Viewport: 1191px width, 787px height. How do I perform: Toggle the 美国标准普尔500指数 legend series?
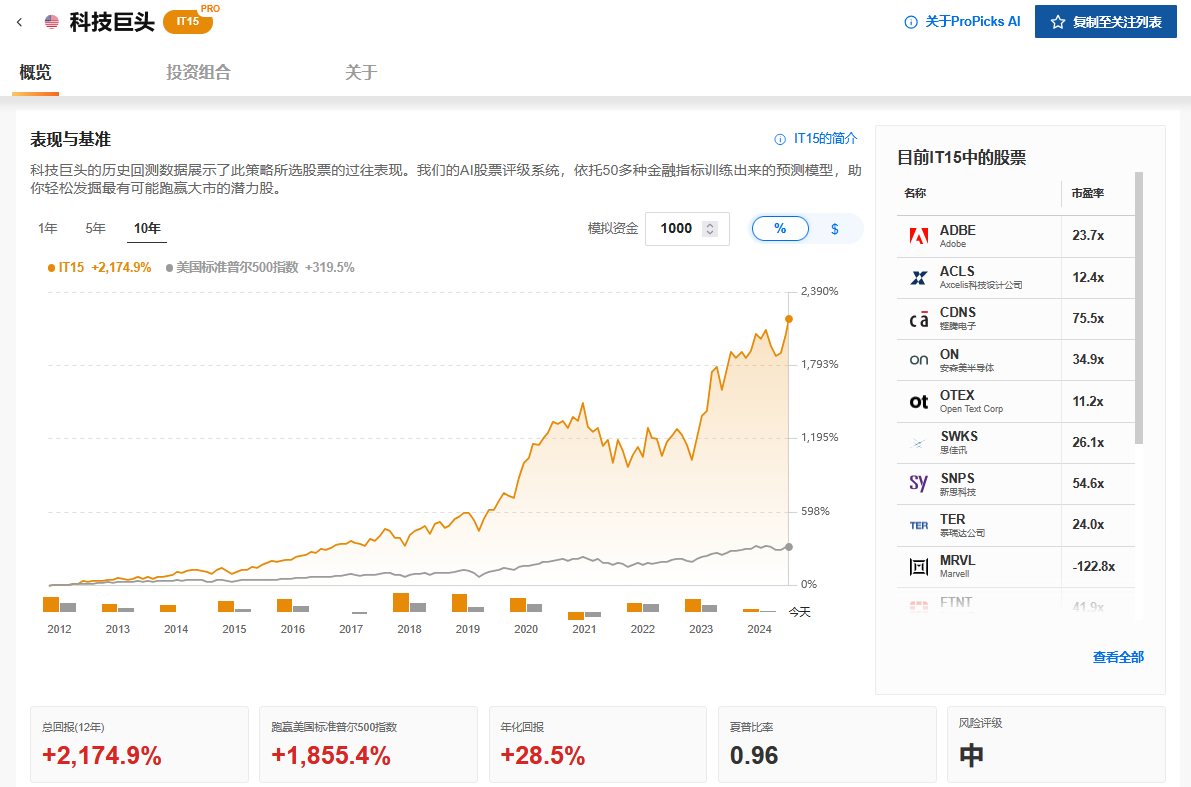pyautogui.click(x=260, y=267)
